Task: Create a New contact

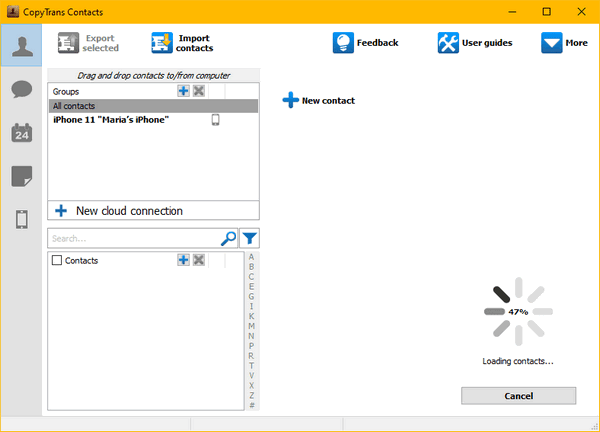Action: (x=318, y=100)
